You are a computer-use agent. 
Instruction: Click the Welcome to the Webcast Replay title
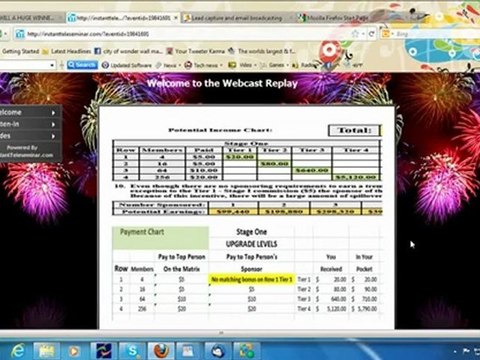point(222,83)
